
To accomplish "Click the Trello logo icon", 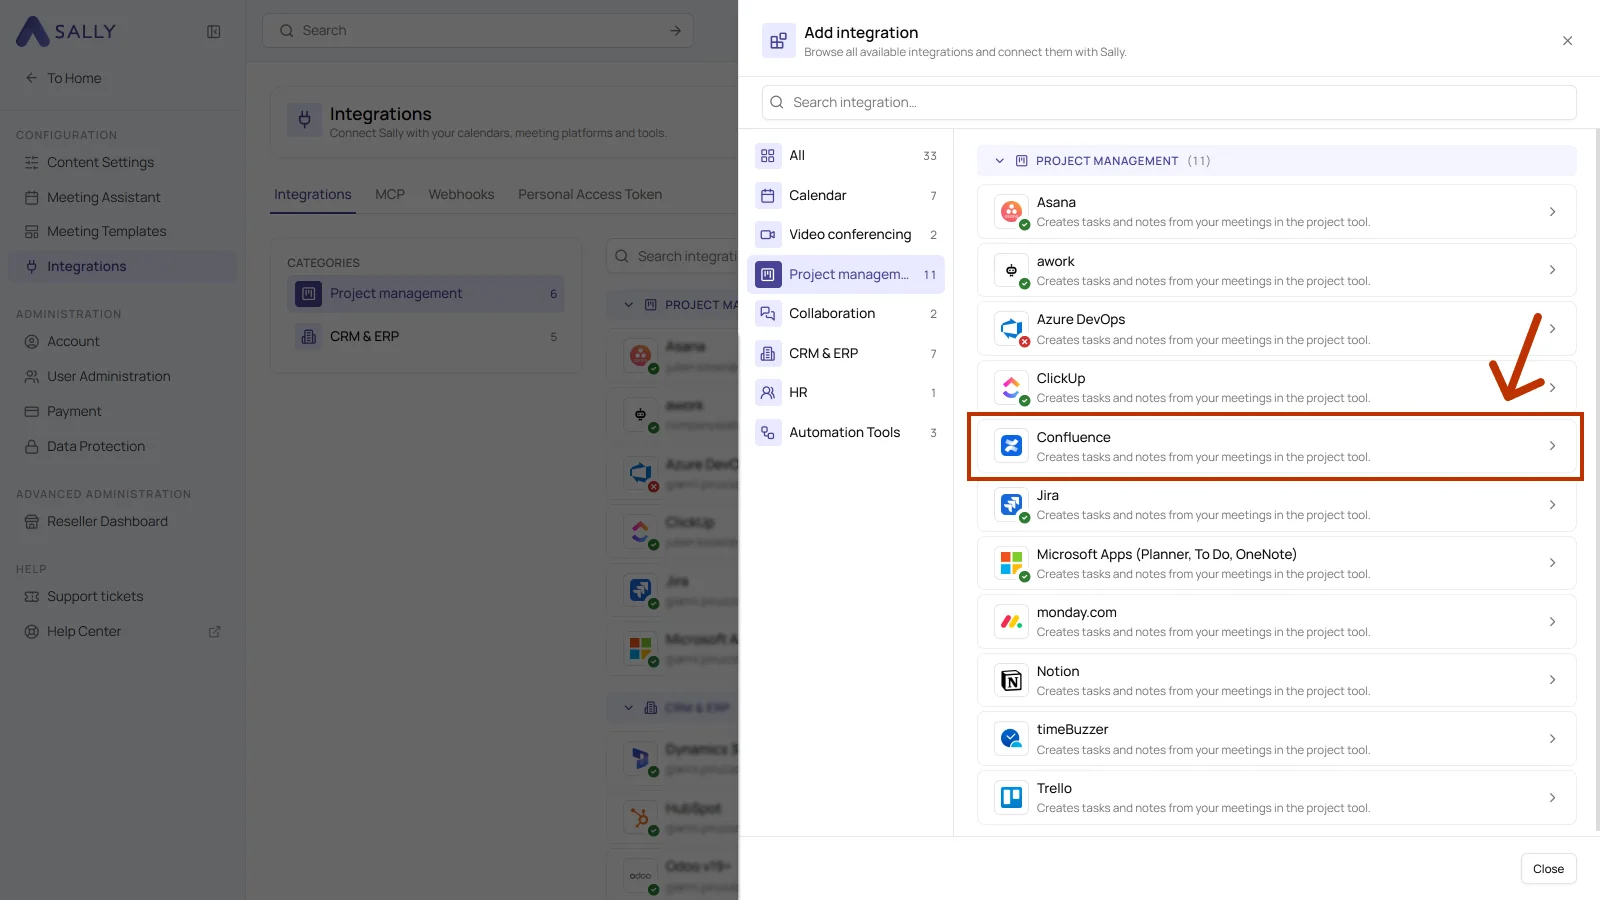I will tap(1011, 797).
